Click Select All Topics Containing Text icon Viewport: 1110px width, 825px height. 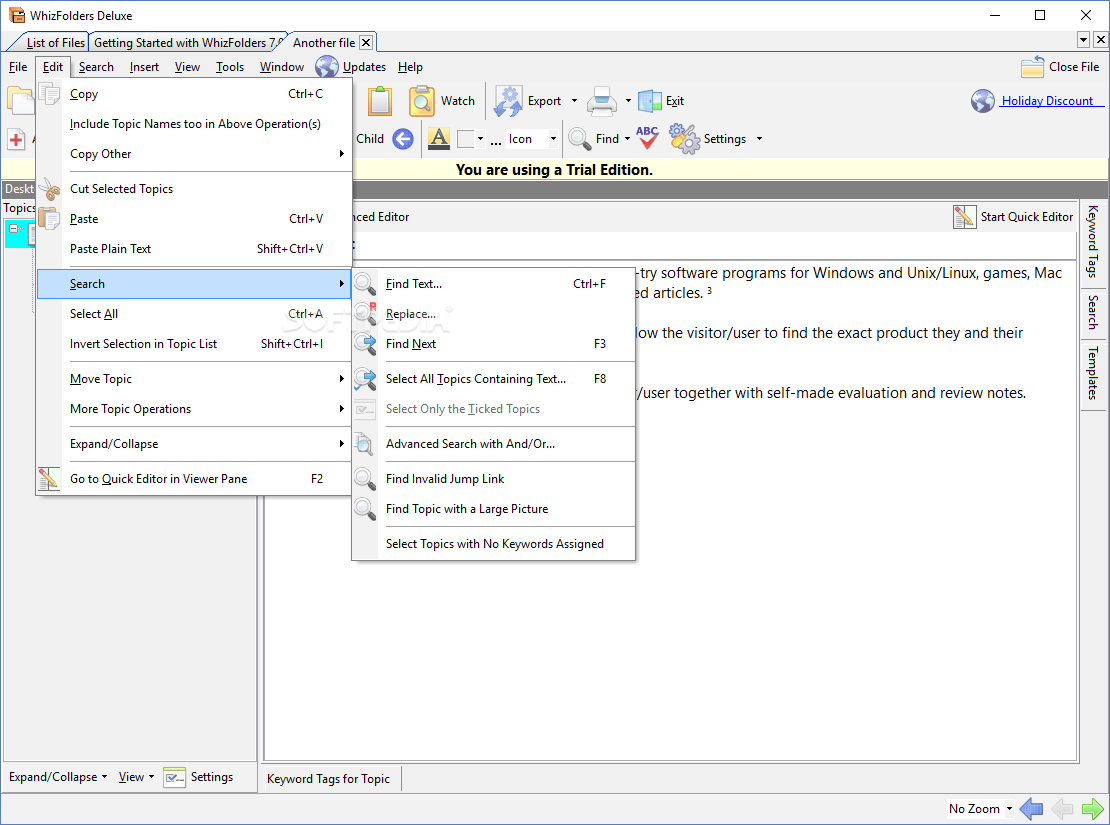(x=365, y=379)
